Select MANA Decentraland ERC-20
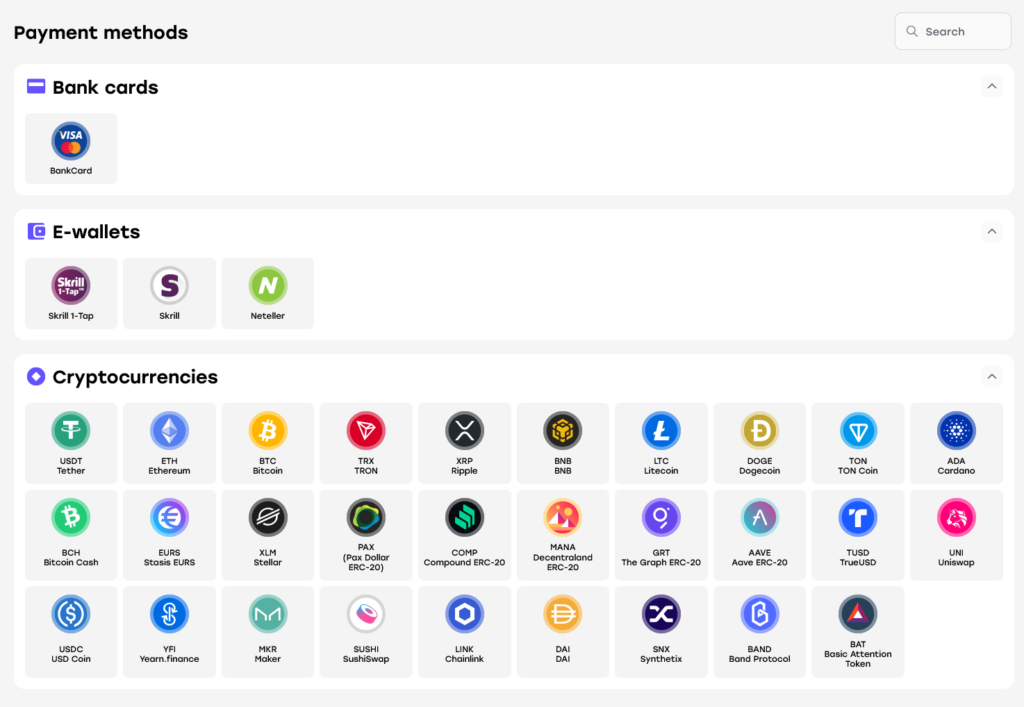 pyautogui.click(x=562, y=535)
